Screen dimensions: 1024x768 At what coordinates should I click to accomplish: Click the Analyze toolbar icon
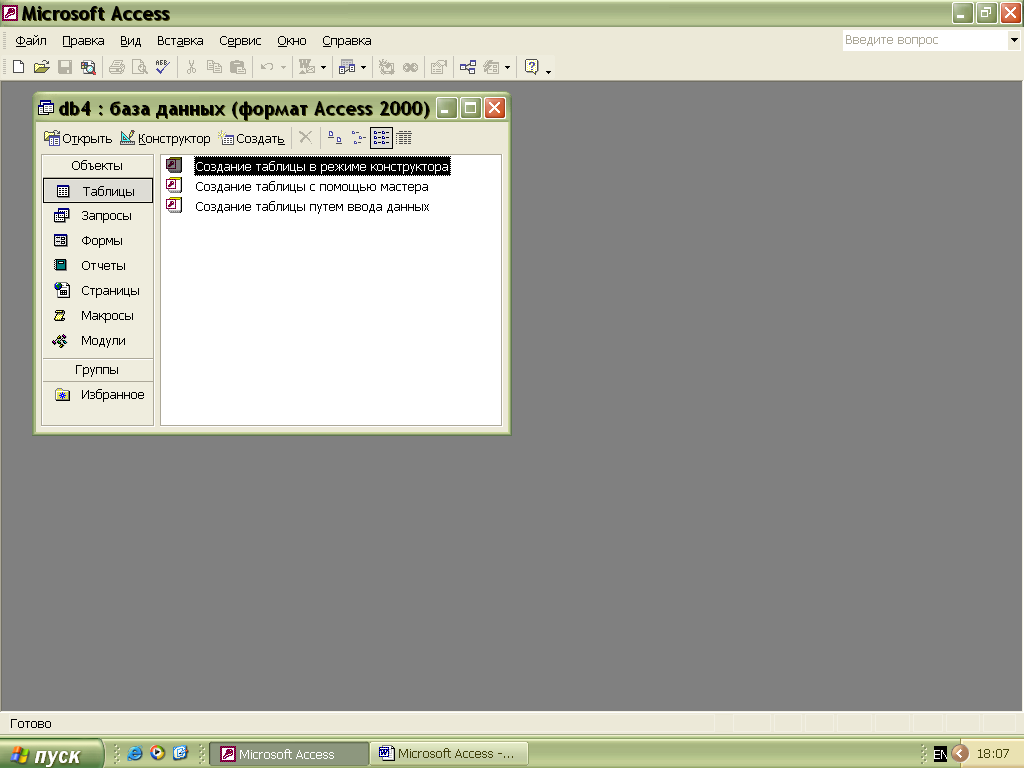pyautogui.click(x=347, y=67)
